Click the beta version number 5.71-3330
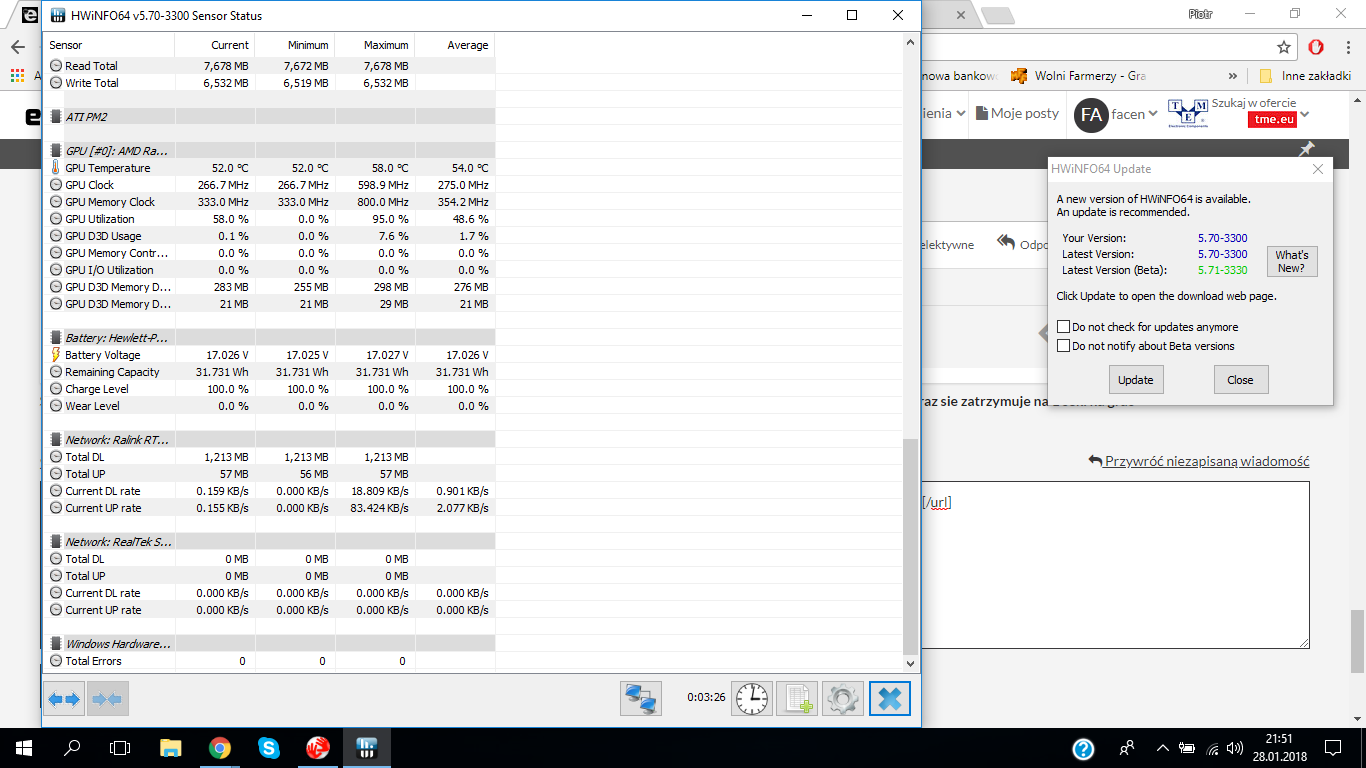The height and width of the screenshot is (768, 1366). coord(1223,270)
